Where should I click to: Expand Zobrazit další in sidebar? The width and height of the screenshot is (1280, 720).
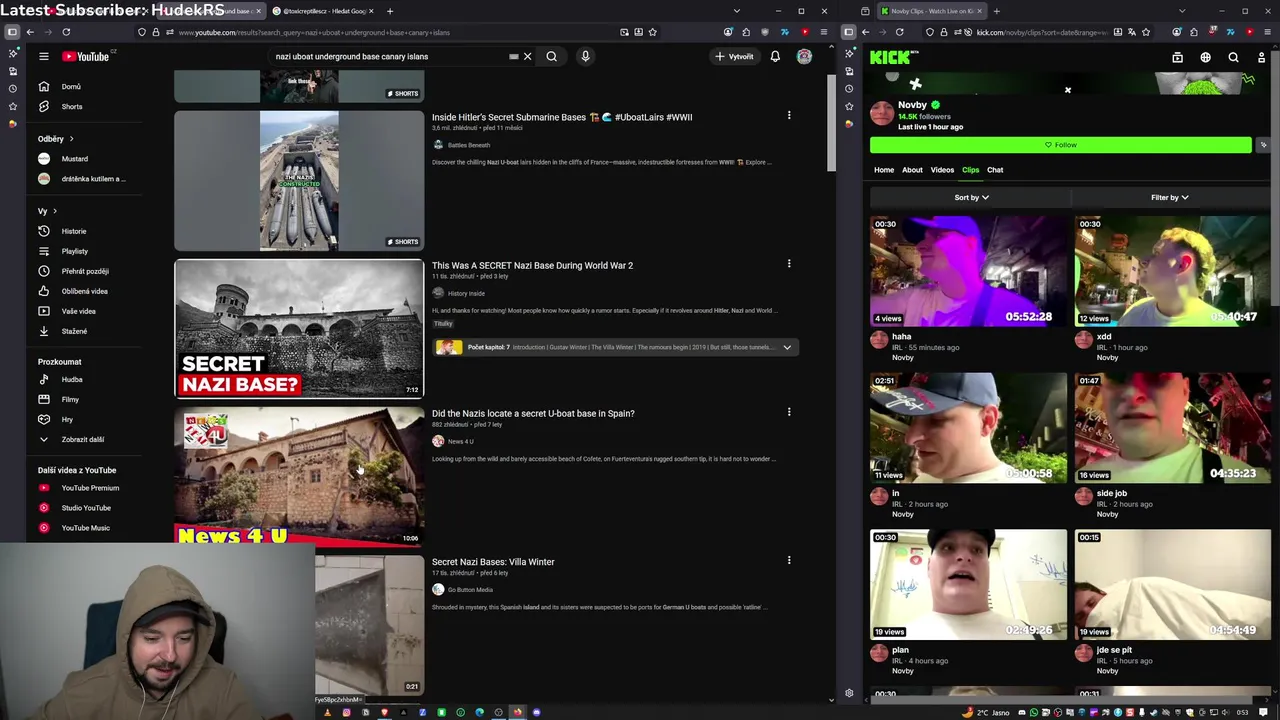click(82, 439)
